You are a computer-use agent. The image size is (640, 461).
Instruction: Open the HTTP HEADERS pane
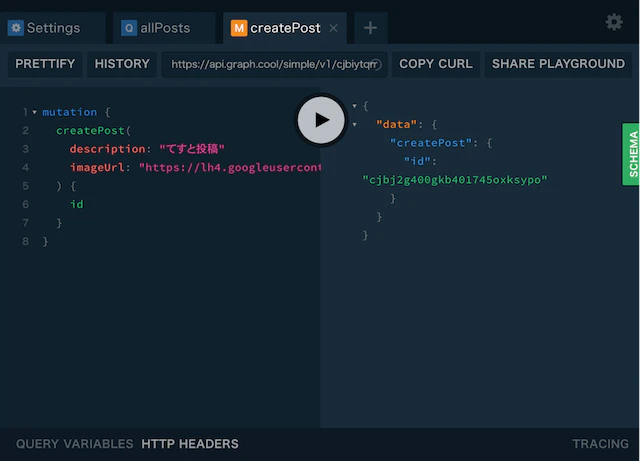(190, 444)
